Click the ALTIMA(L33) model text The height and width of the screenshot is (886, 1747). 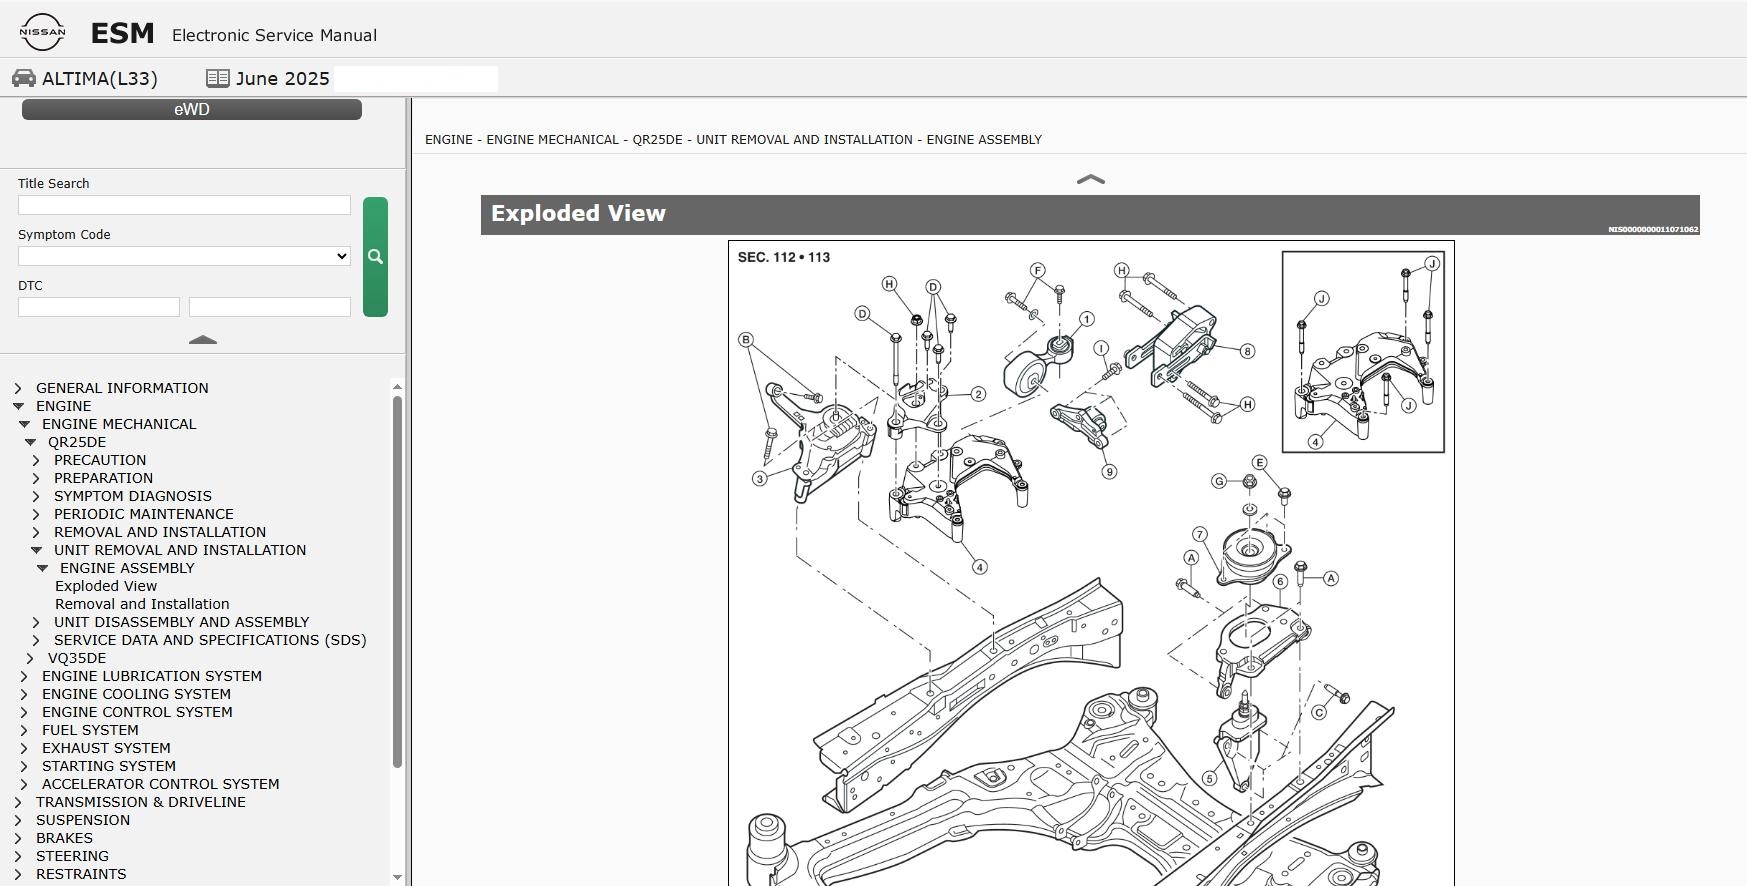pos(100,78)
